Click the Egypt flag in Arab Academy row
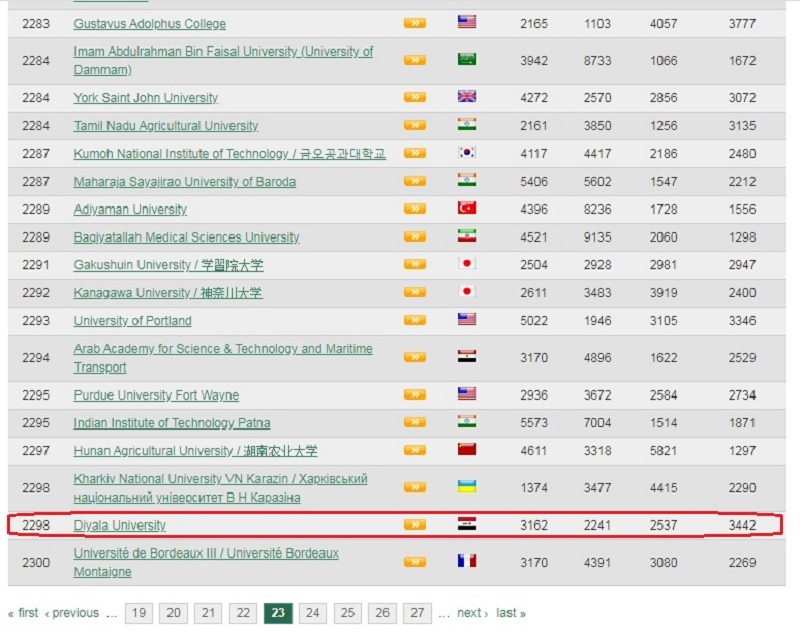This screenshot has width=800, height=636. click(467, 356)
